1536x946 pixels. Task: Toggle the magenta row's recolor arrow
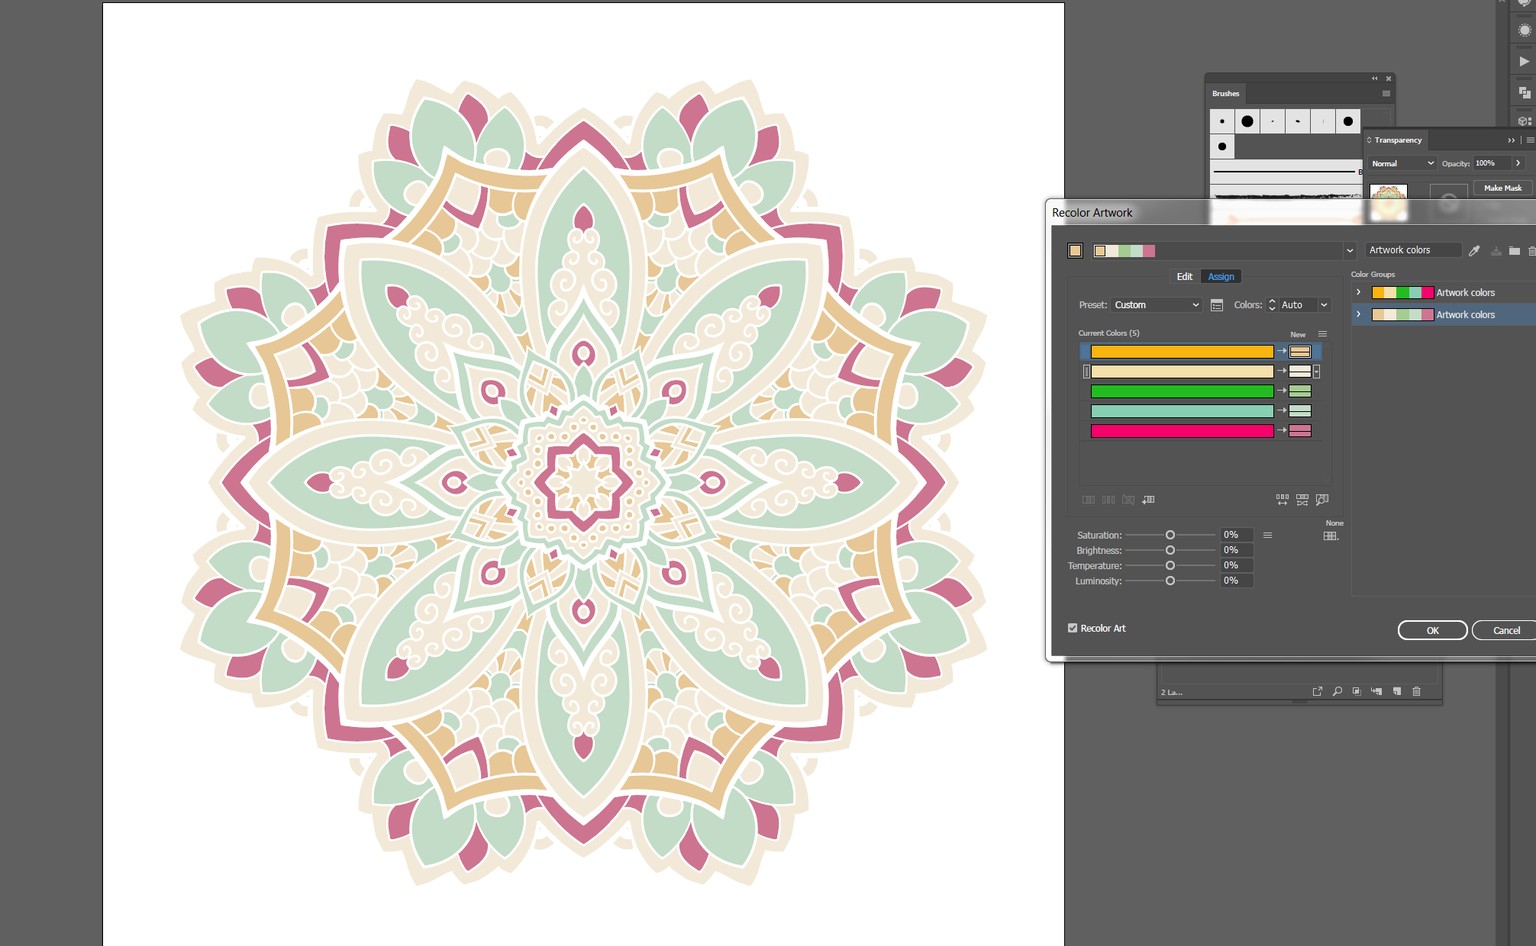pyautogui.click(x=1282, y=431)
